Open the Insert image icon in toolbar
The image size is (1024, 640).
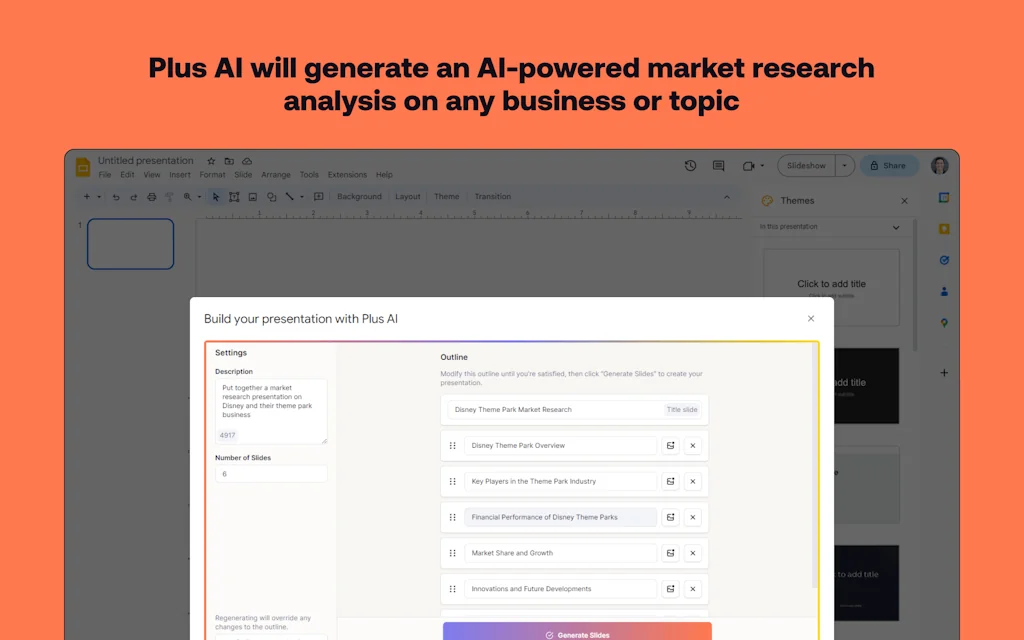pos(252,197)
